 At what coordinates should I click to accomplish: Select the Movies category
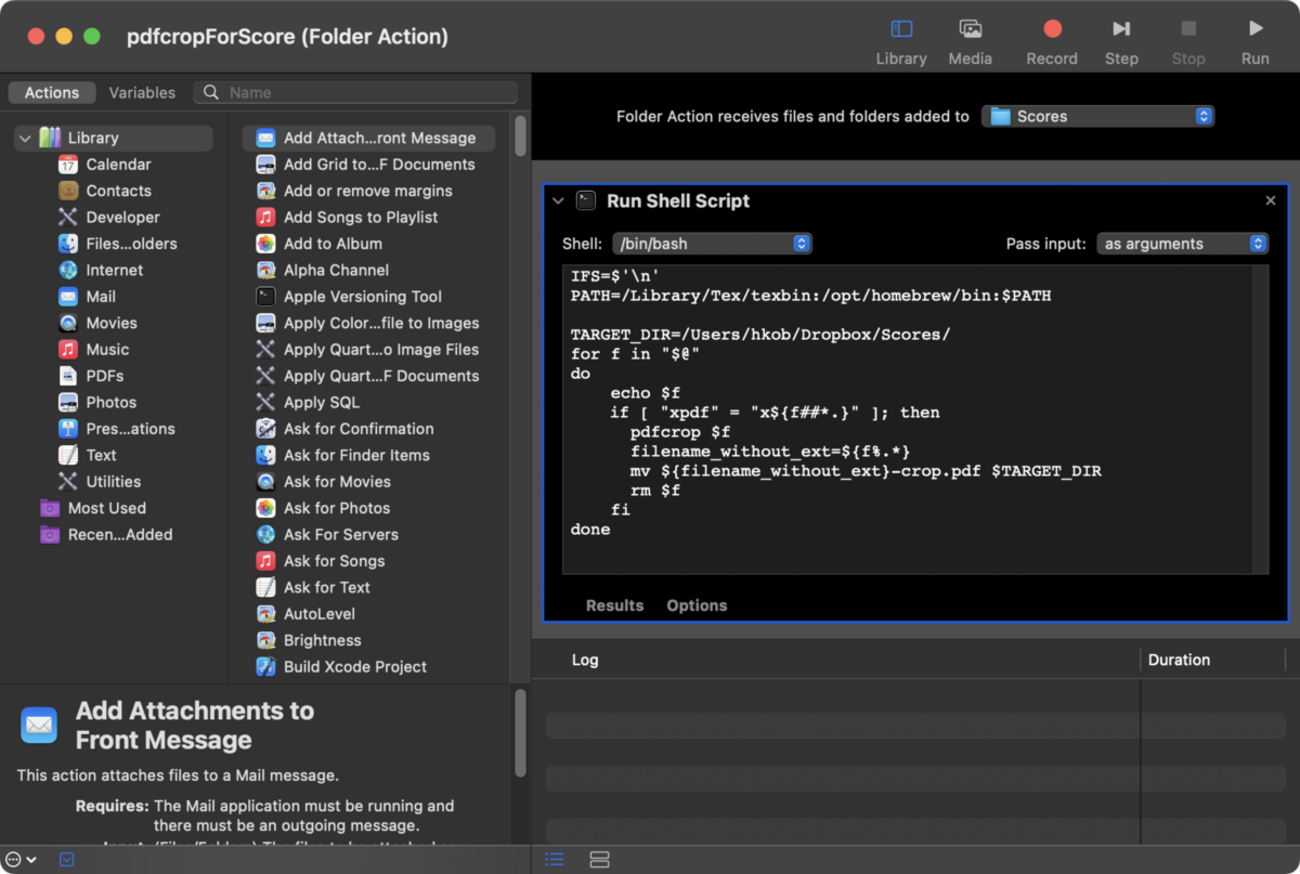coord(111,323)
